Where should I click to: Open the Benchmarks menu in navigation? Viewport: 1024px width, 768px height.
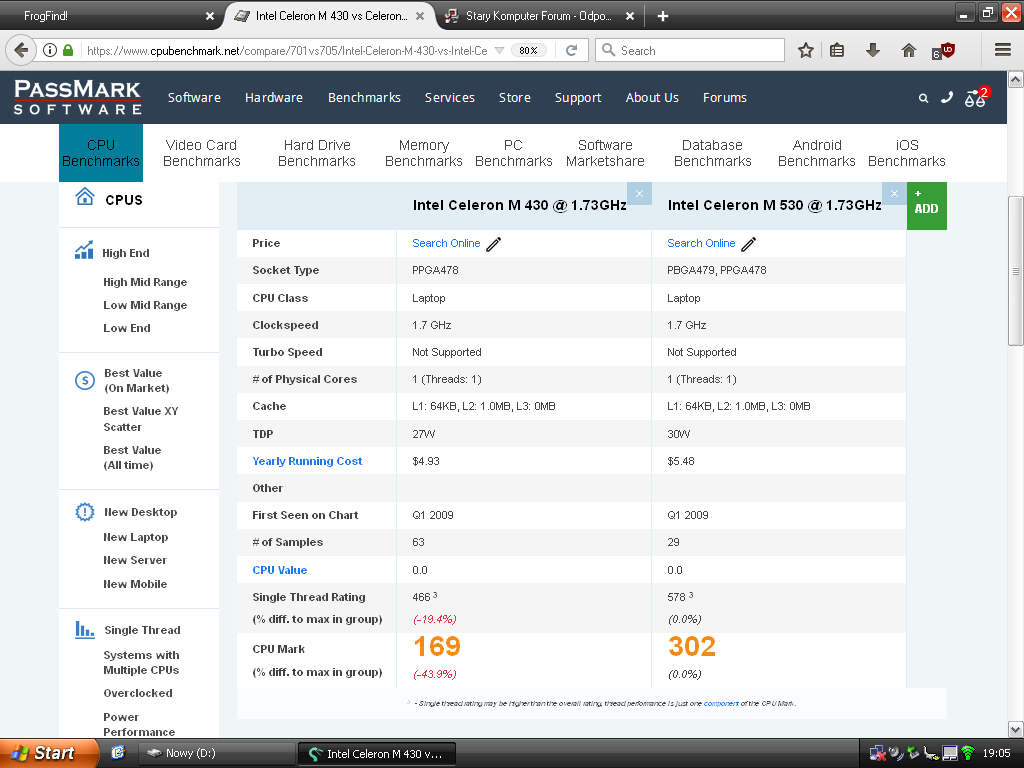(x=364, y=98)
